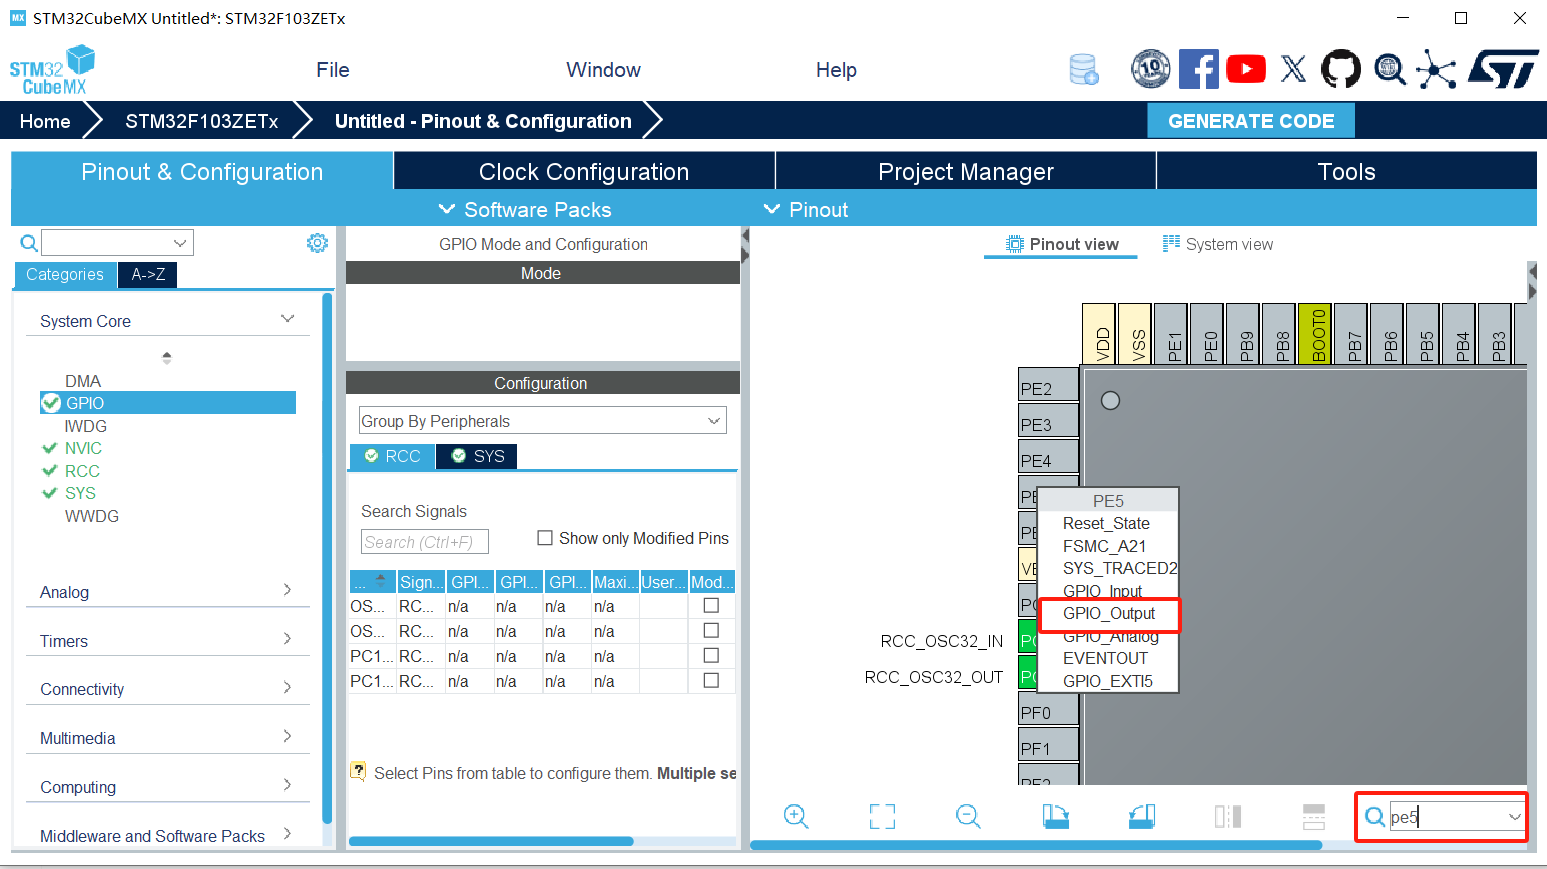Check Modified box in last PC1 row
The width and height of the screenshot is (1547, 869).
click(x=711, y=680)
